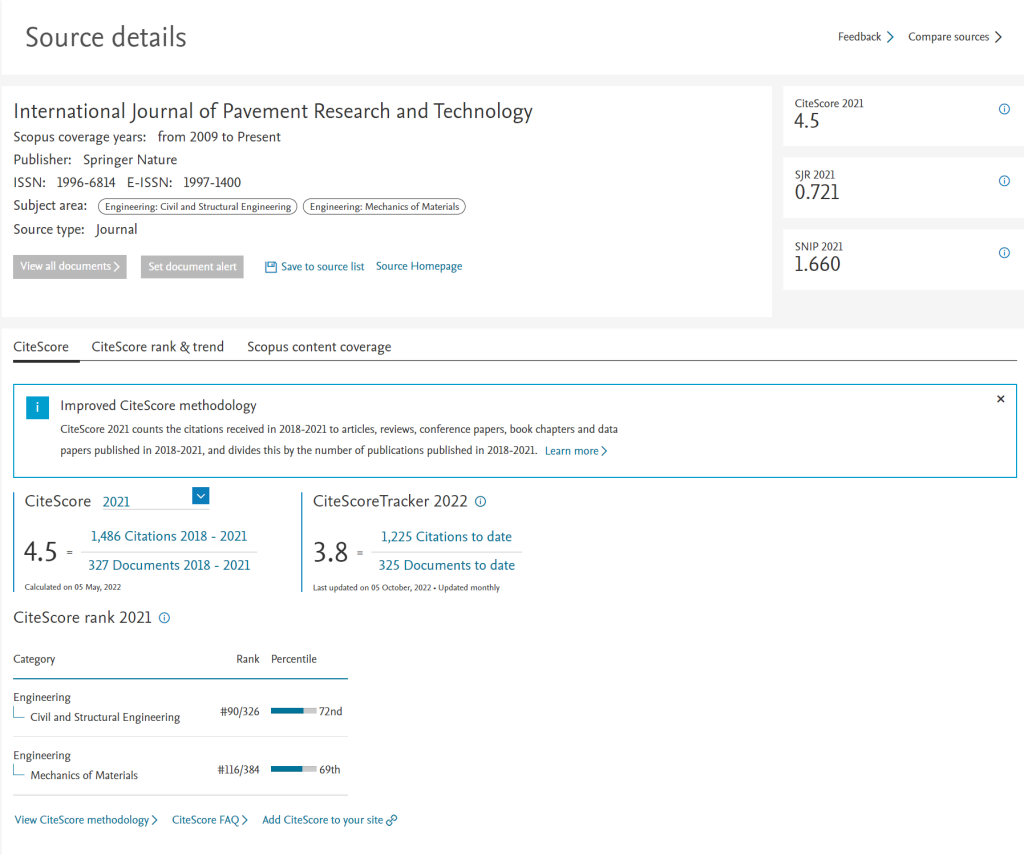
Task: Switch to Scopus content coverage tab
Action: [x=319, y=347]
